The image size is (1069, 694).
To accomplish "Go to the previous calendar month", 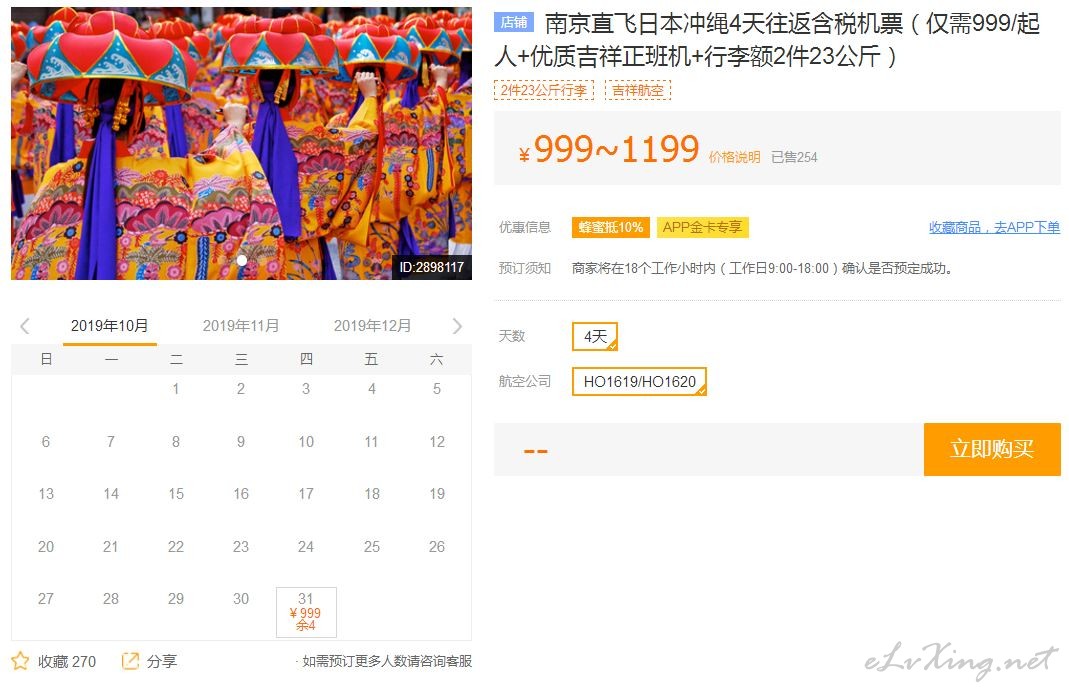I will pyautogui.click(x=25, y=326).
